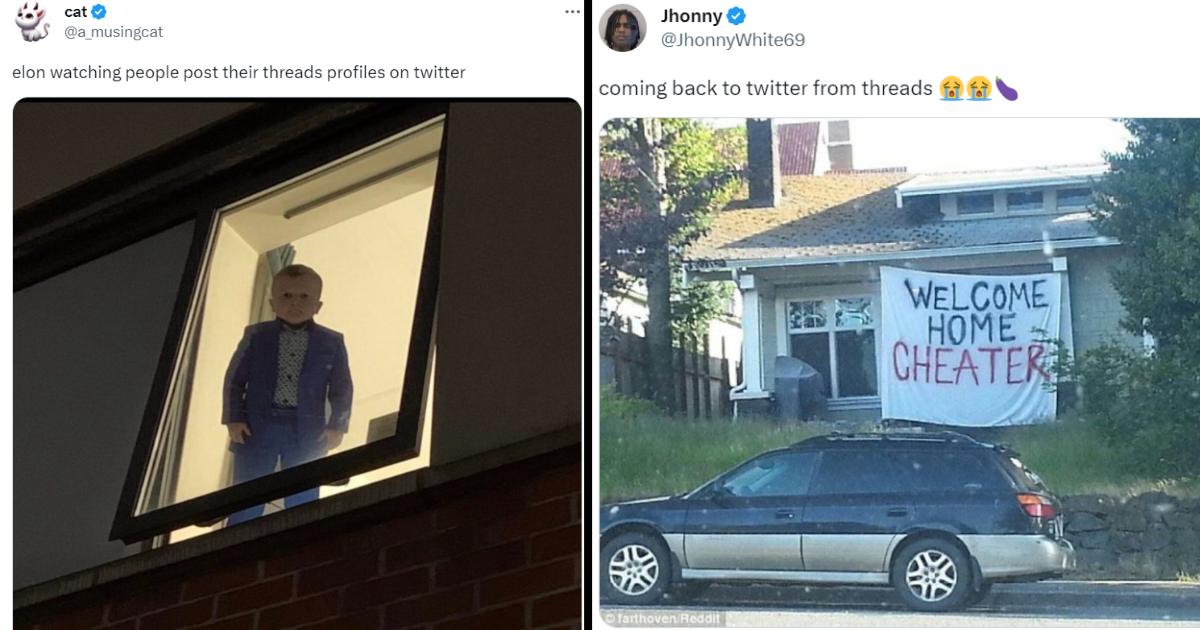The height and width of the screenshot is (630, 1200).
Task: Click the first crying emoji in Jhonny's tweet
Action: [951, 89]
